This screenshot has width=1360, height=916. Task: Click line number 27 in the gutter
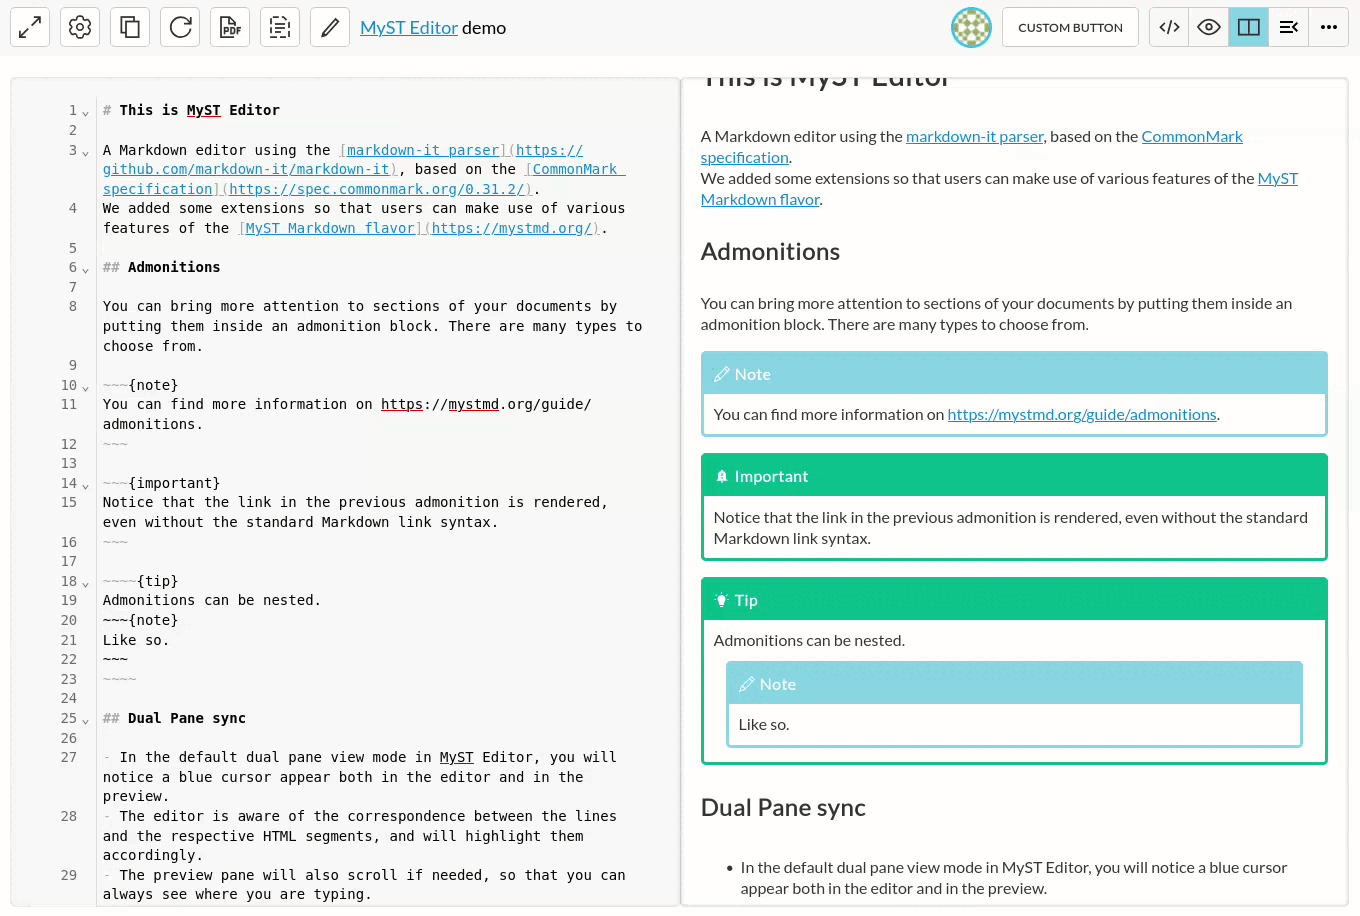click(x=68, y=757)
